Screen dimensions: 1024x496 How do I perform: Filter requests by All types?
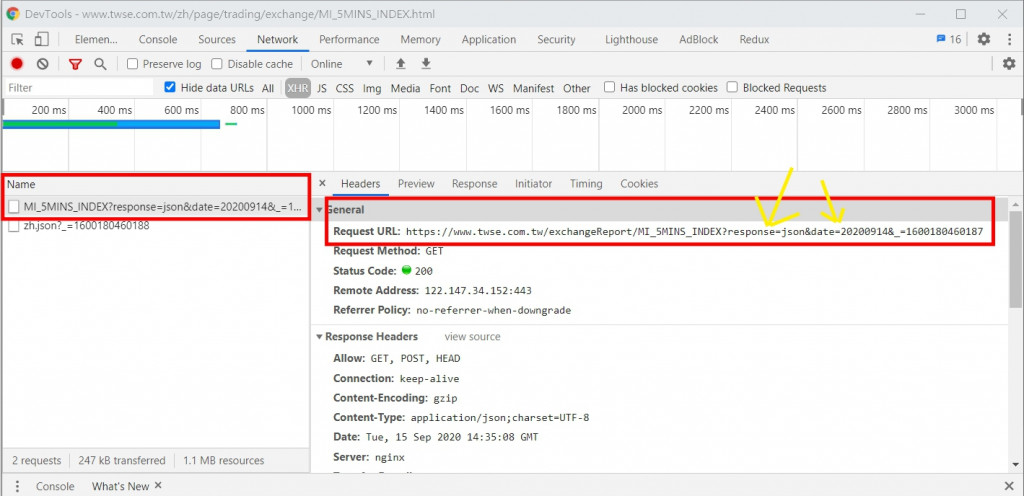click(268, 88)
